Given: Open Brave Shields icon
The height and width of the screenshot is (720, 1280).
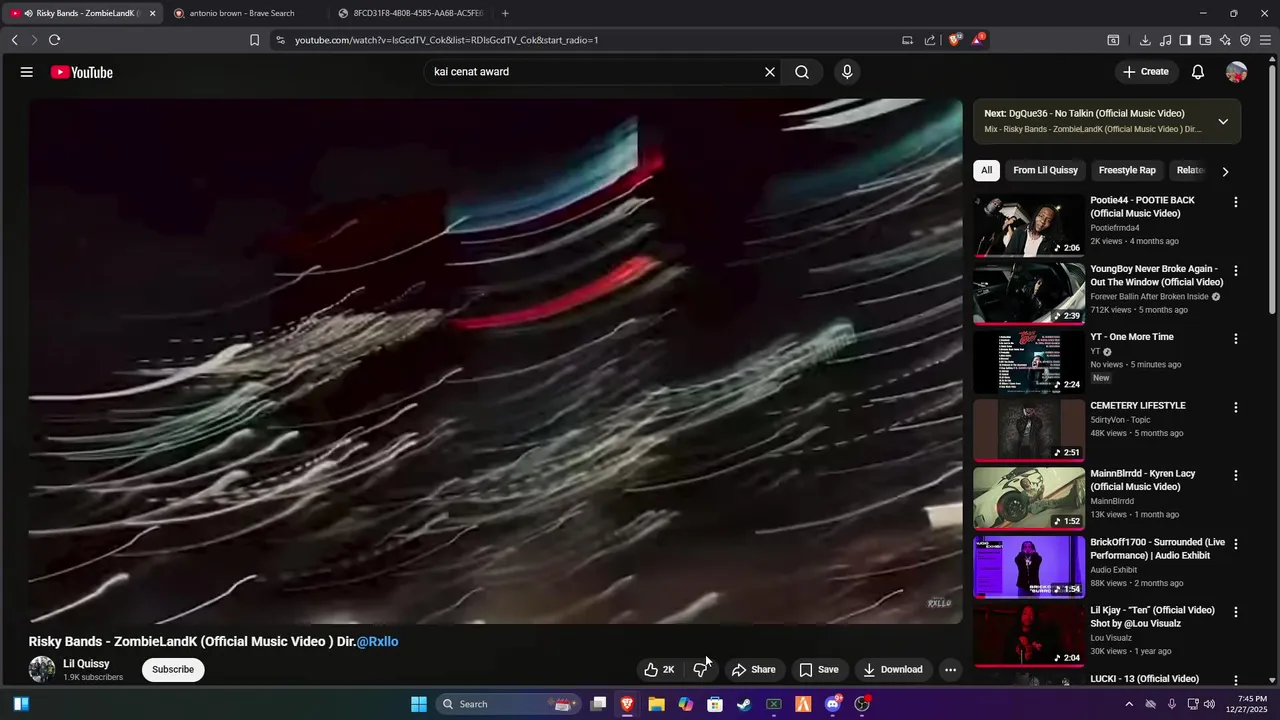Looking at the screenshot, I should coord(955,40).
